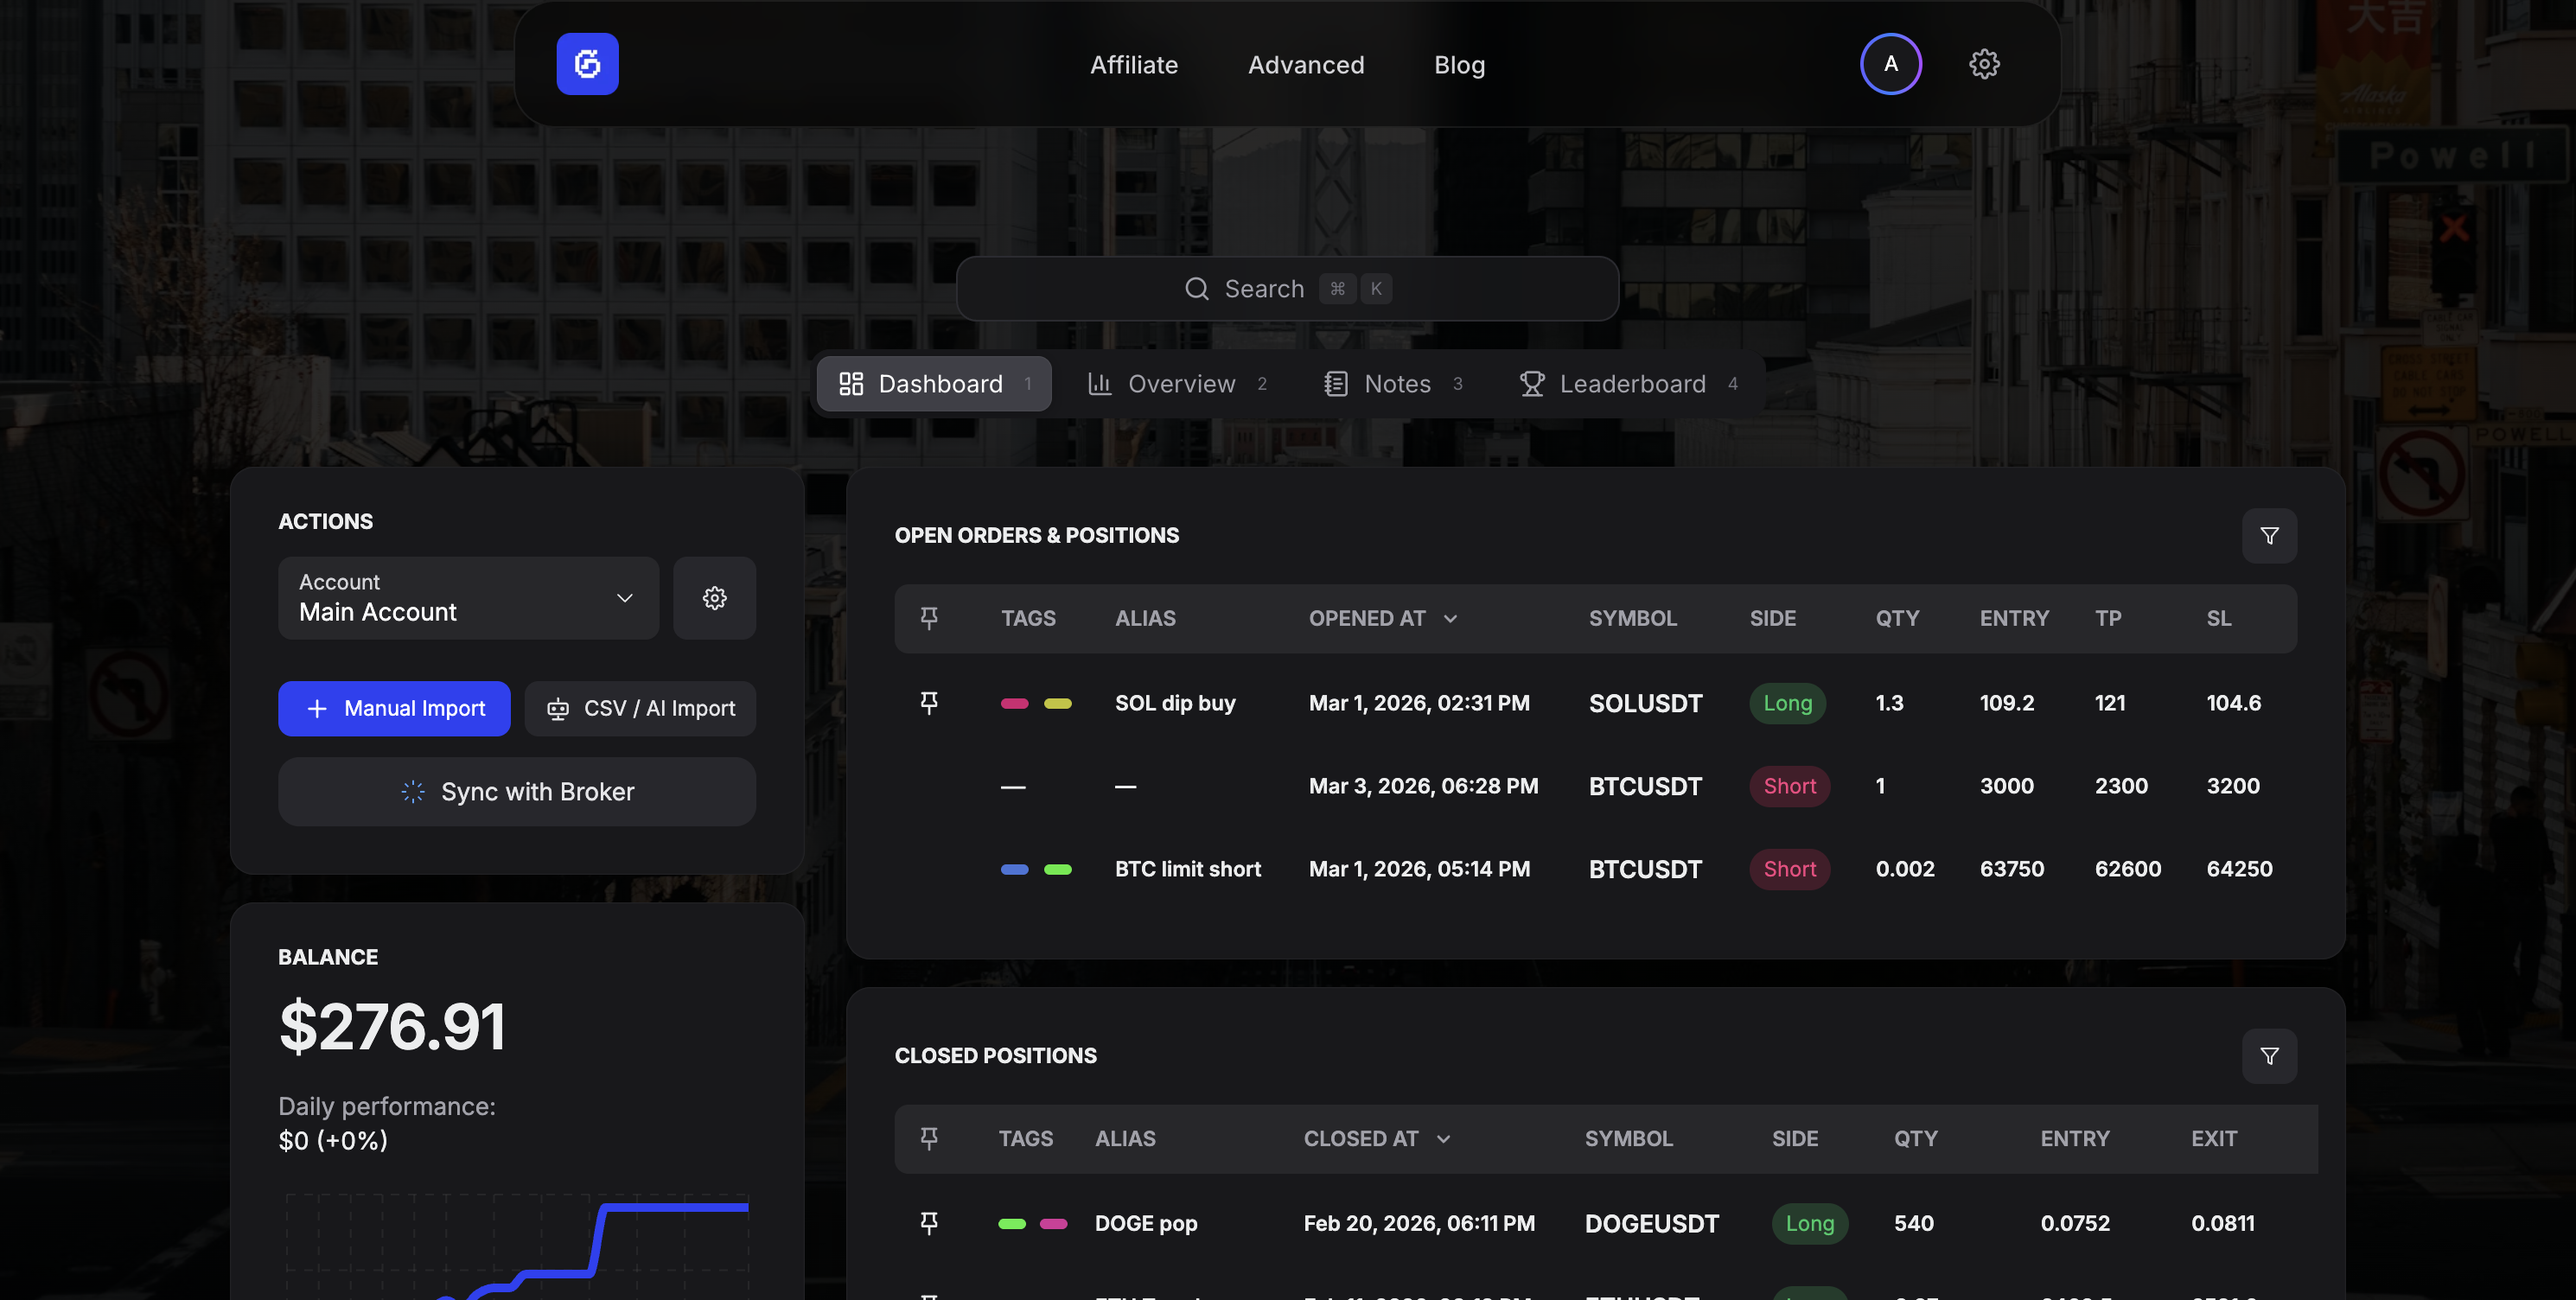The height and width of the screenshot is (1300, 2576).
Task: Click the pin column header in Closed Positions
Action: coord(930,1138)
